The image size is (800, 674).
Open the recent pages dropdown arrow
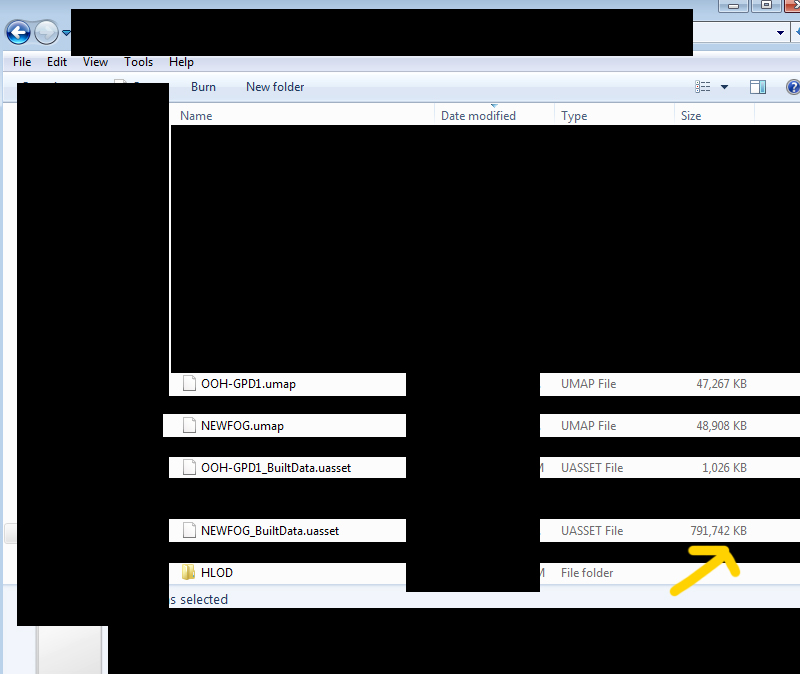[66, 33]
